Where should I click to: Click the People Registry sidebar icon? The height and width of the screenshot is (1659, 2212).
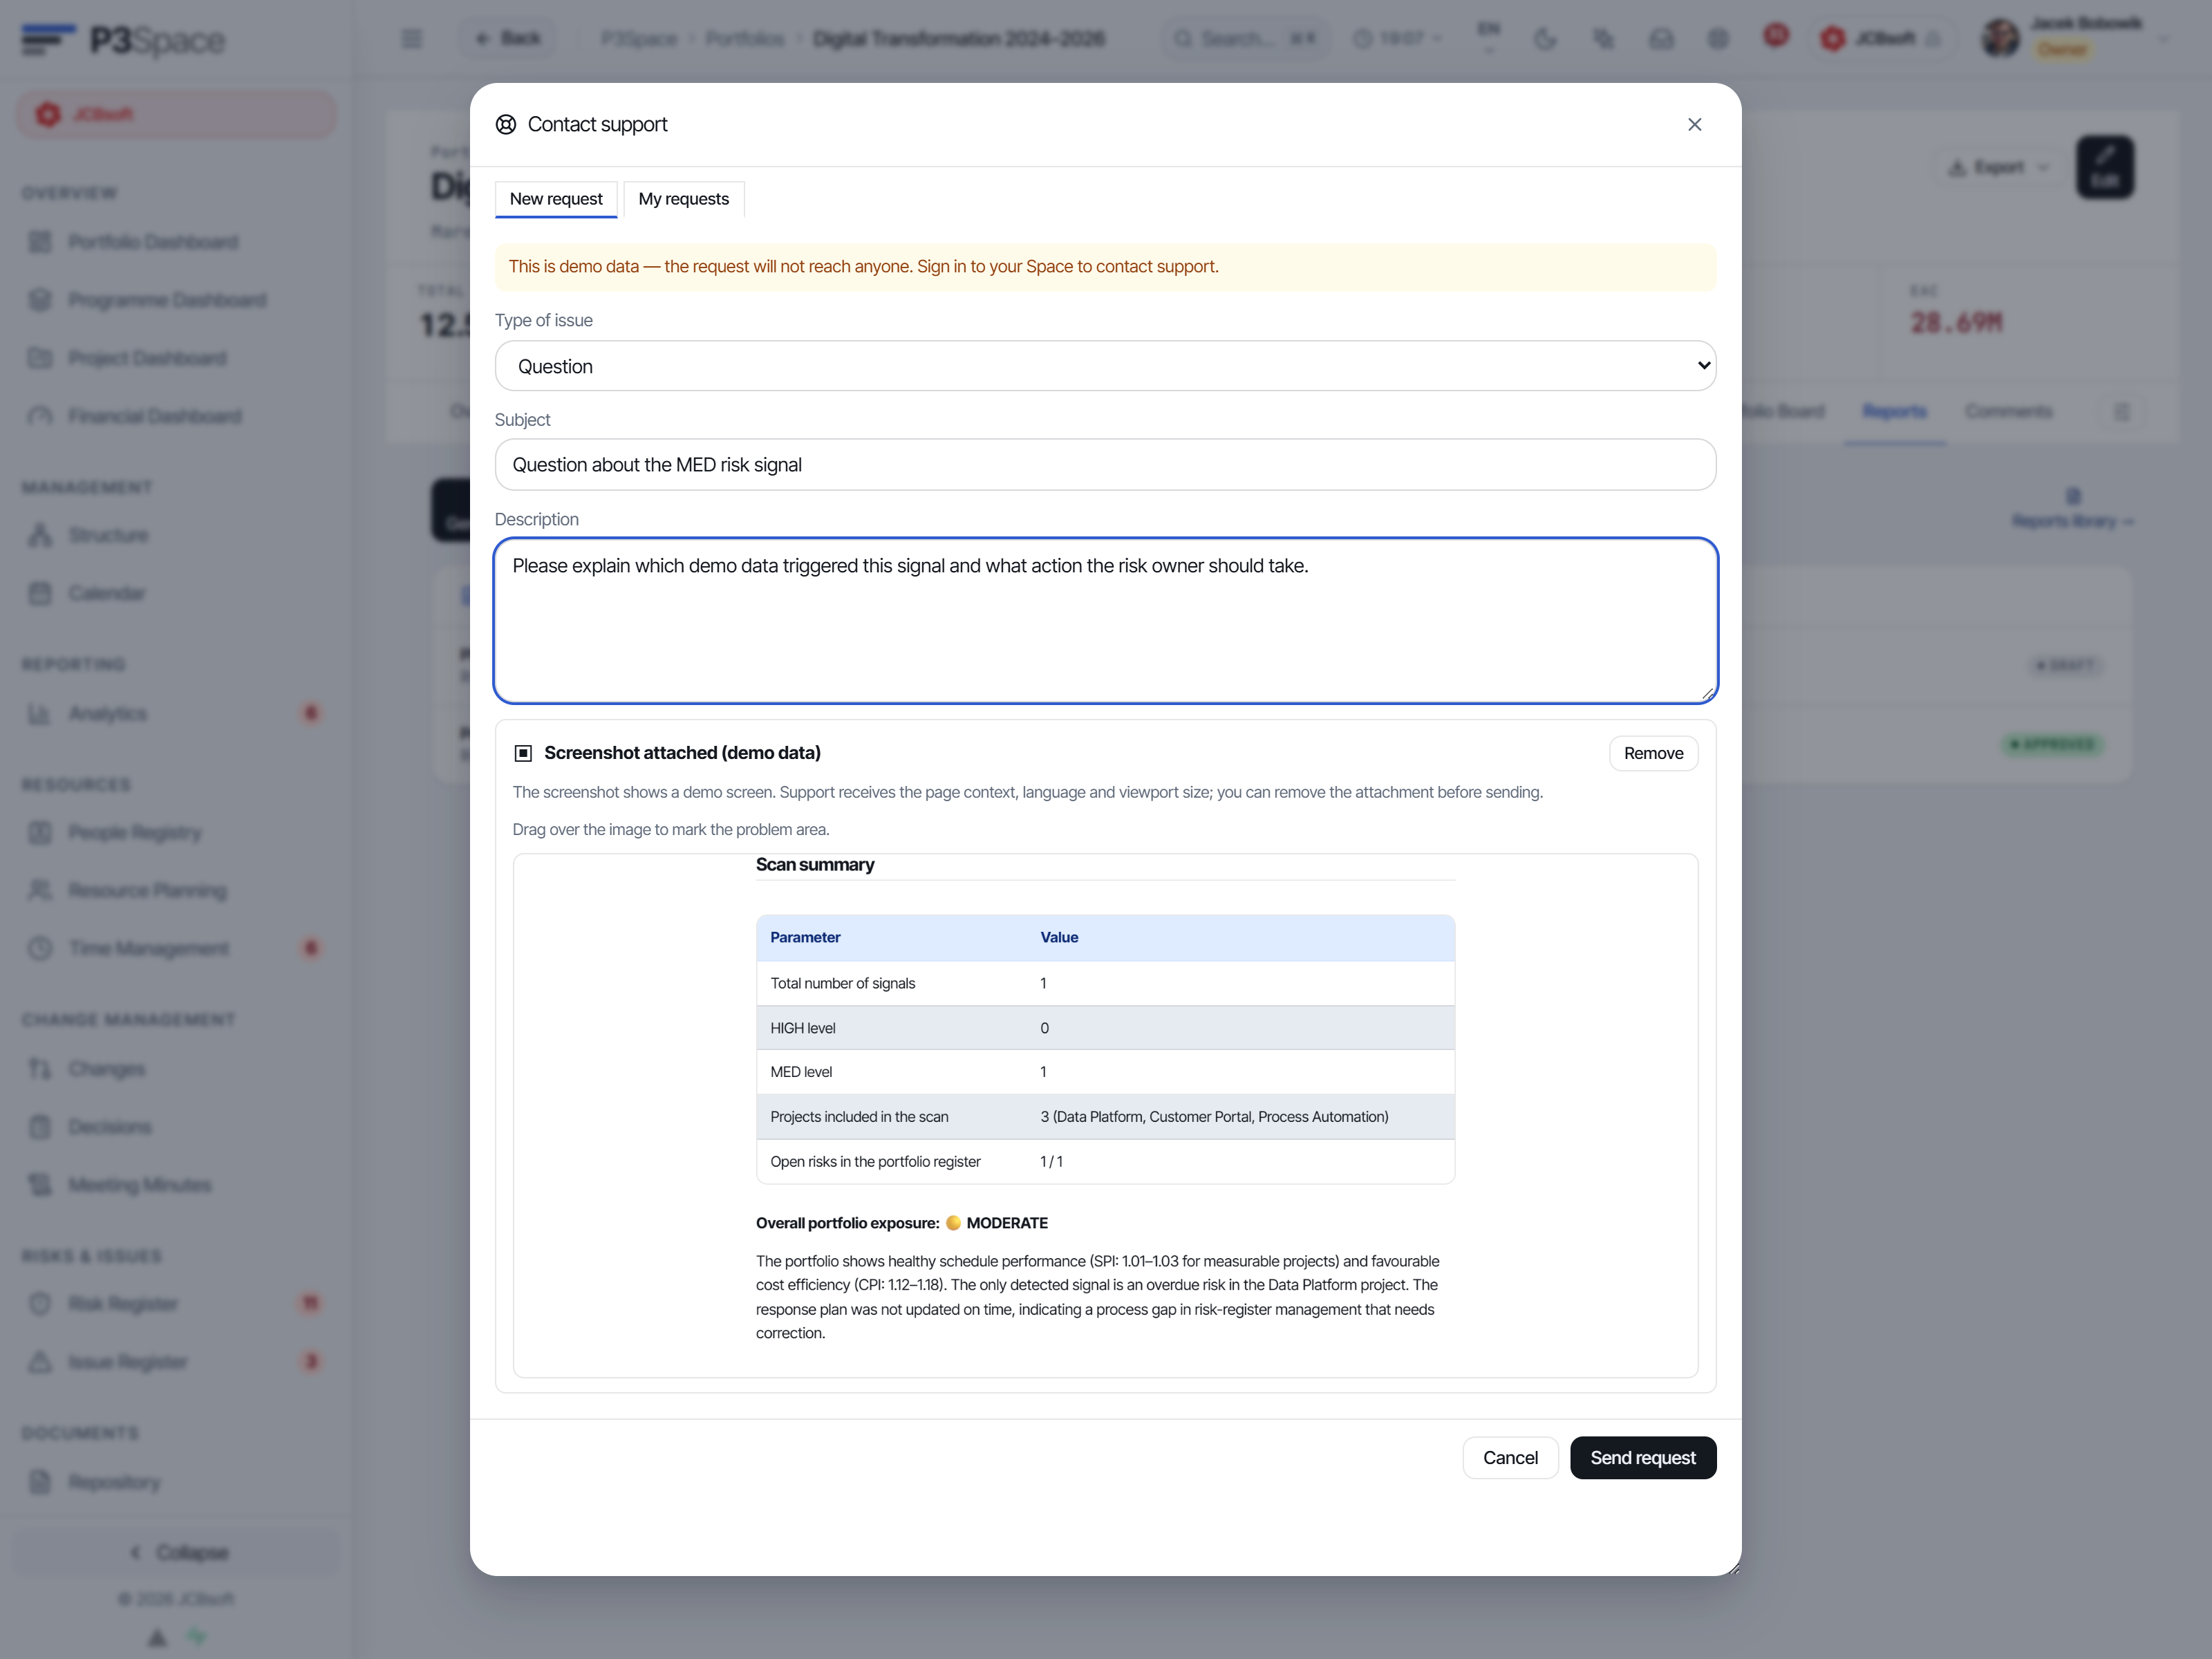click(x=40, y=832)
